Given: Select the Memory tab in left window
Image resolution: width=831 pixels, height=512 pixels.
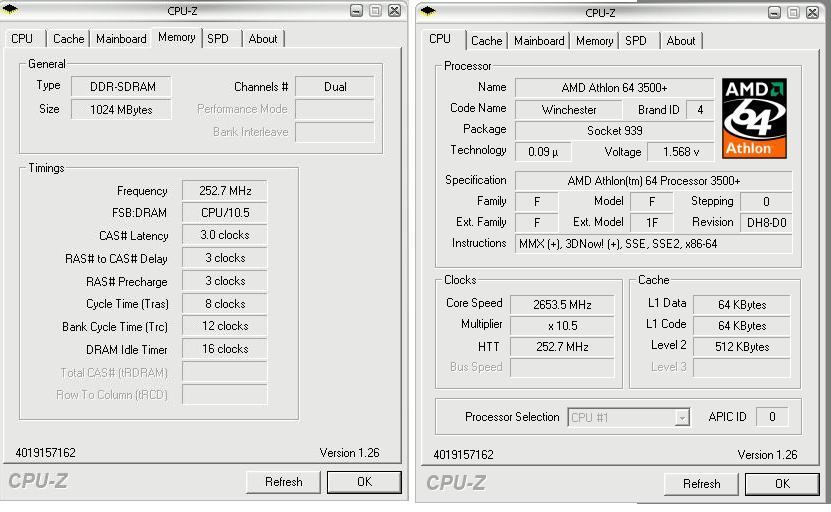Looking at the screenshot, I should coord(176,37).
